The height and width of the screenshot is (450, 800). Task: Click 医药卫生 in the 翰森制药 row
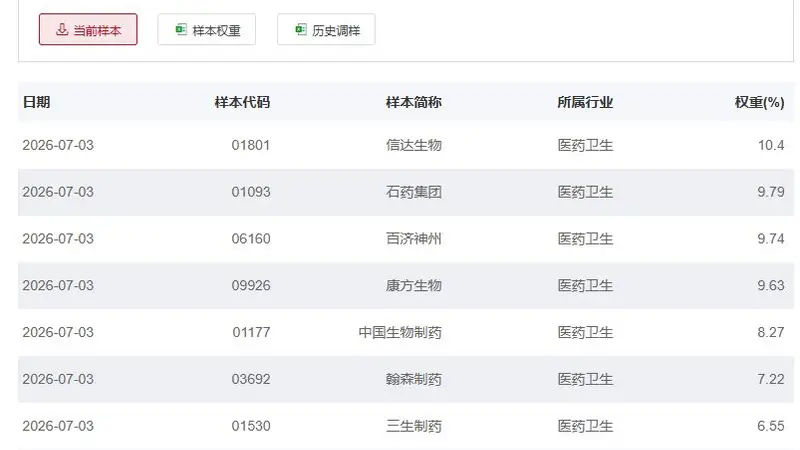click(x=585, y=380)
